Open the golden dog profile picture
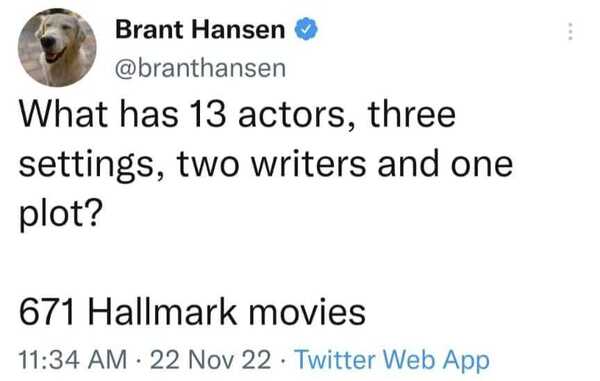The height and width of the screenshot is (381, 600). [x=57, y=48]
